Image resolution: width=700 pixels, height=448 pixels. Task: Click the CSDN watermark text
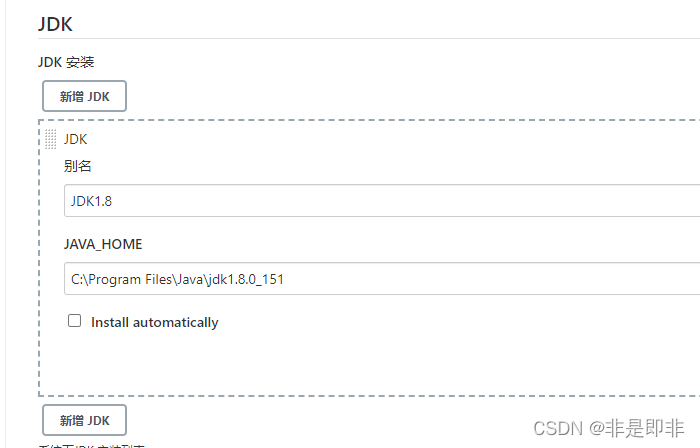(558, 428)
